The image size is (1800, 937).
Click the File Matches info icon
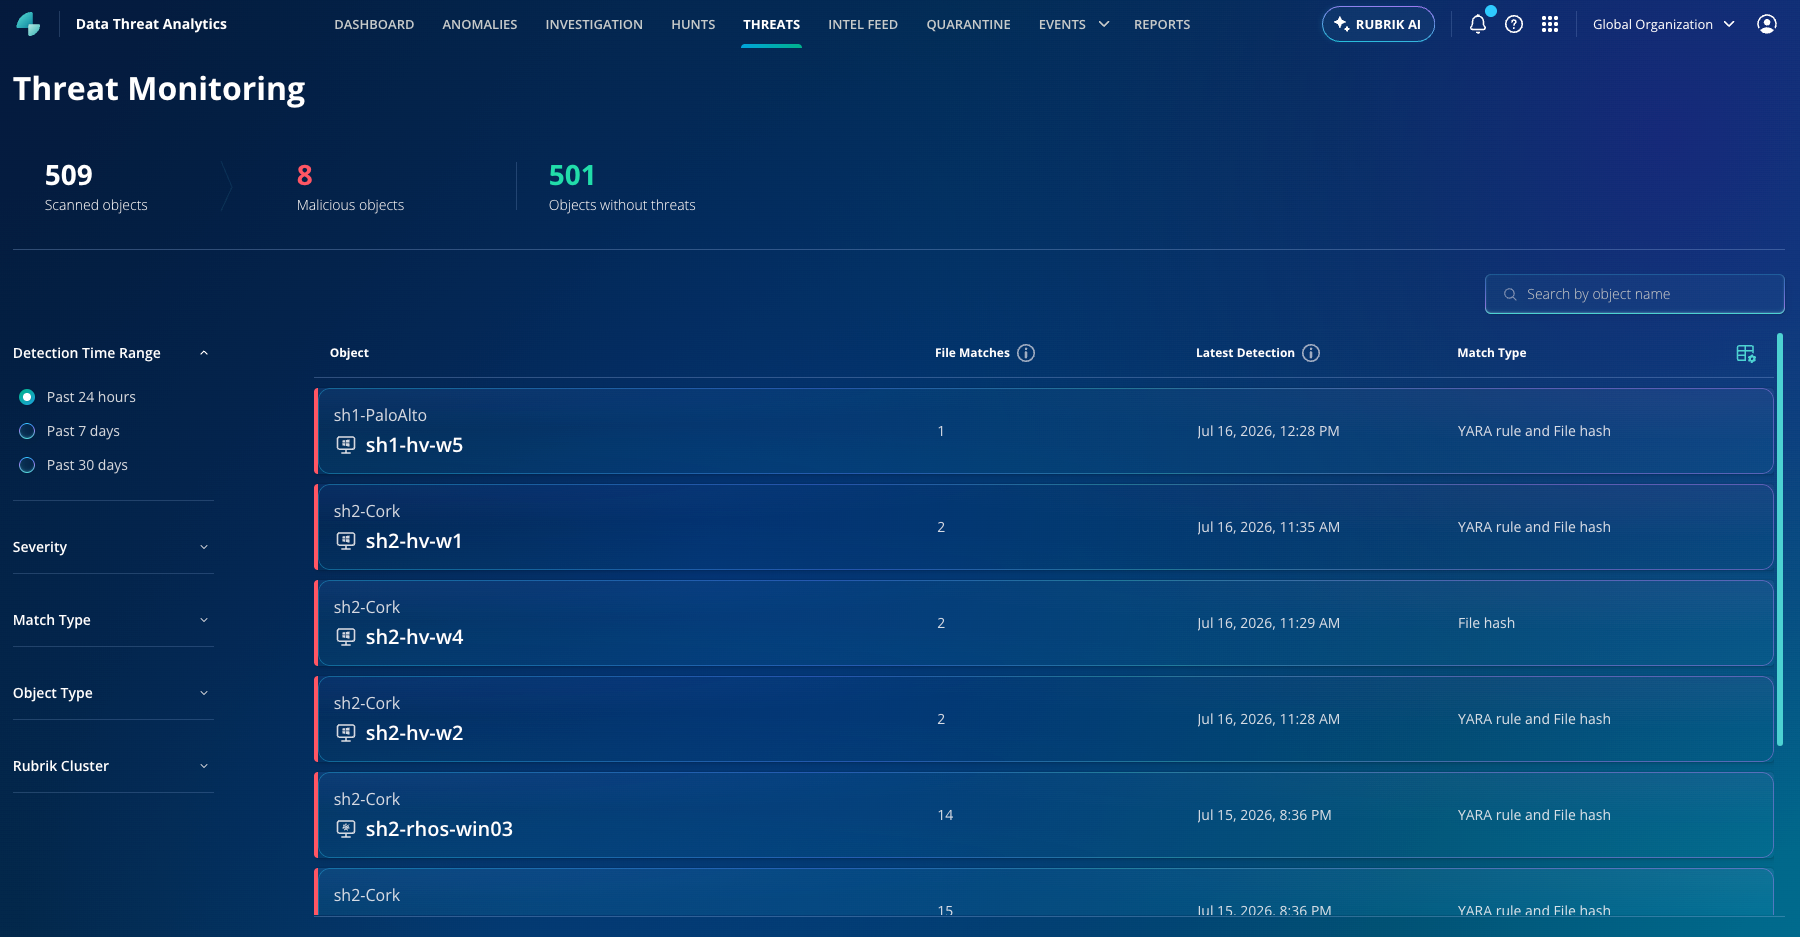1026,353
